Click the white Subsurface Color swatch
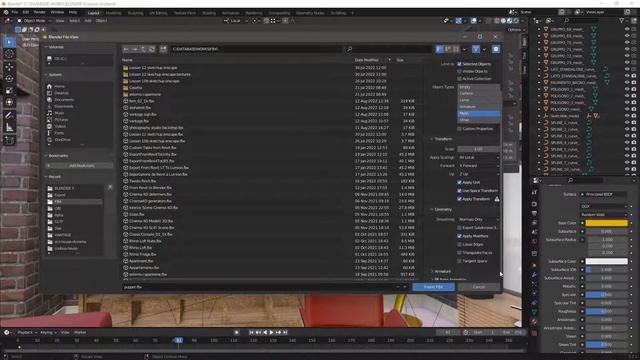This screenshot has width=640, height=360. click(607, 261)
